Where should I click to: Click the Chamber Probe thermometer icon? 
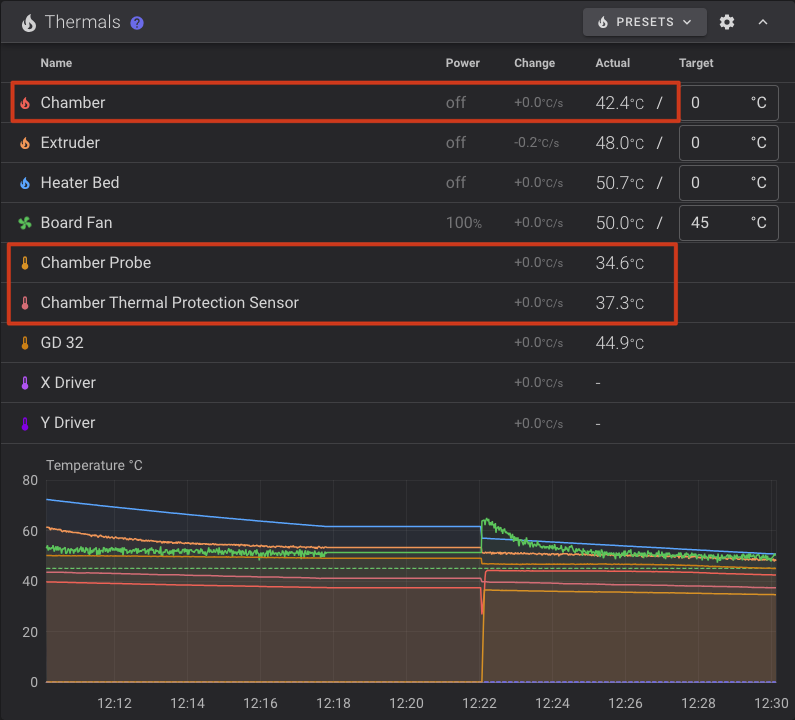pyautogui.click(x=25, y=263)
